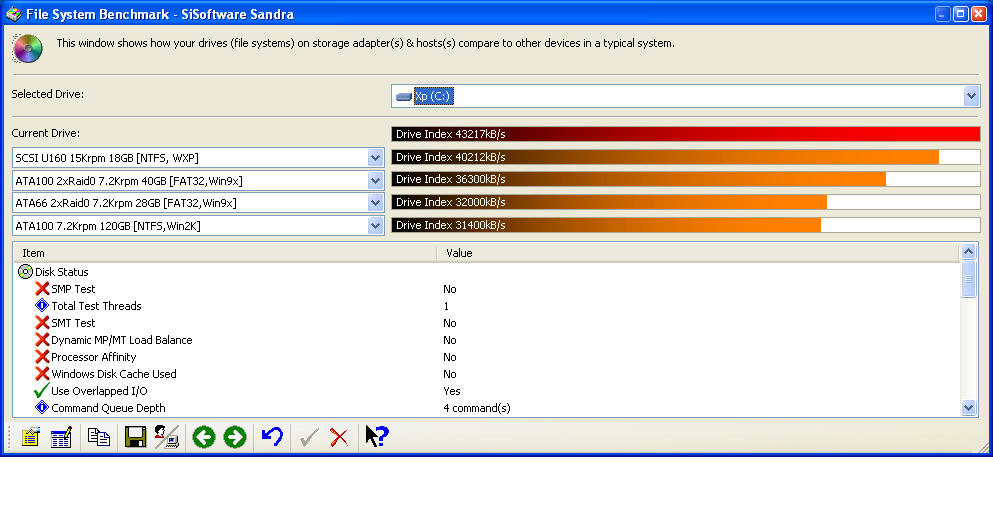Click the Item column header

pos(225,253)
